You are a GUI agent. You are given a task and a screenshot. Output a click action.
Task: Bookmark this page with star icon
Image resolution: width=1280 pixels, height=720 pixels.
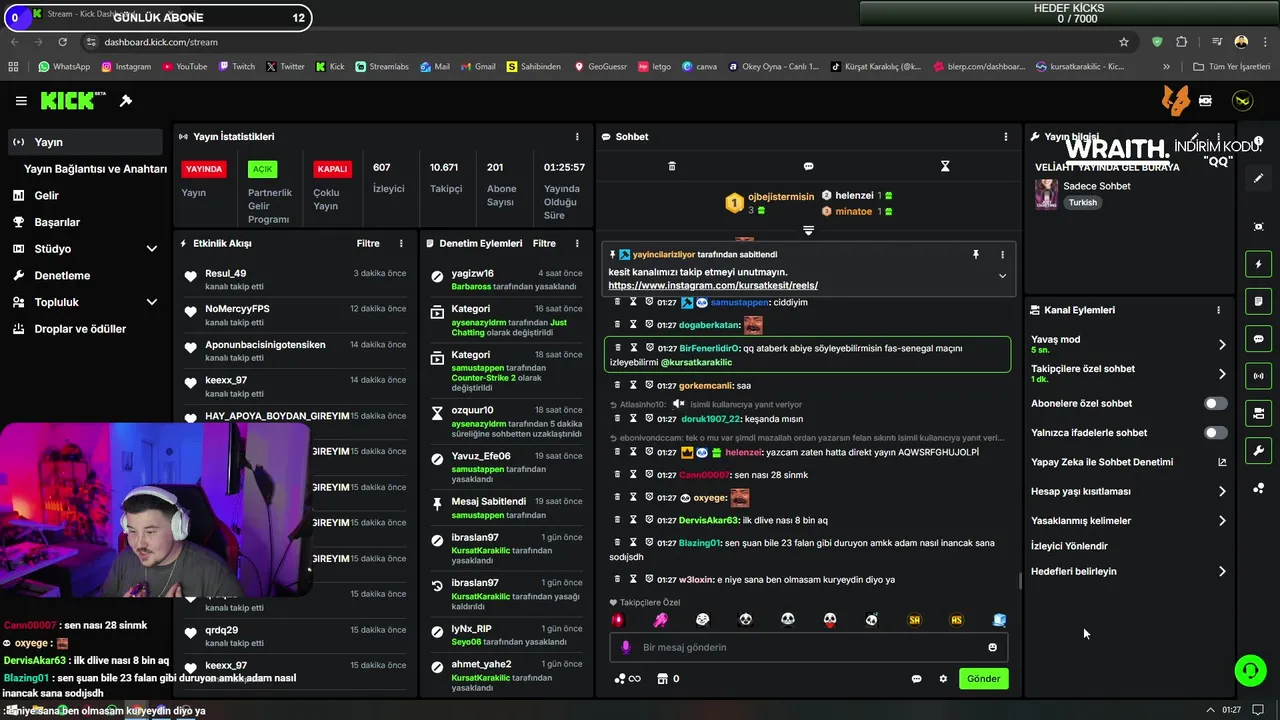click(1124, 42)
